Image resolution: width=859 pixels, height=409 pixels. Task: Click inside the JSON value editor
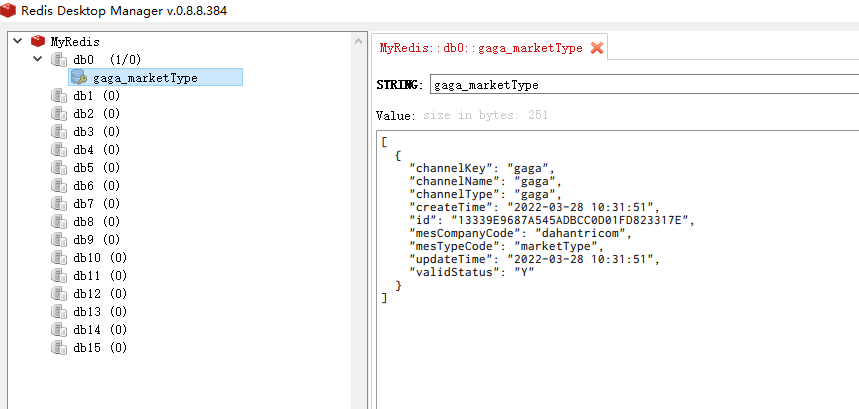pos(617,270)
